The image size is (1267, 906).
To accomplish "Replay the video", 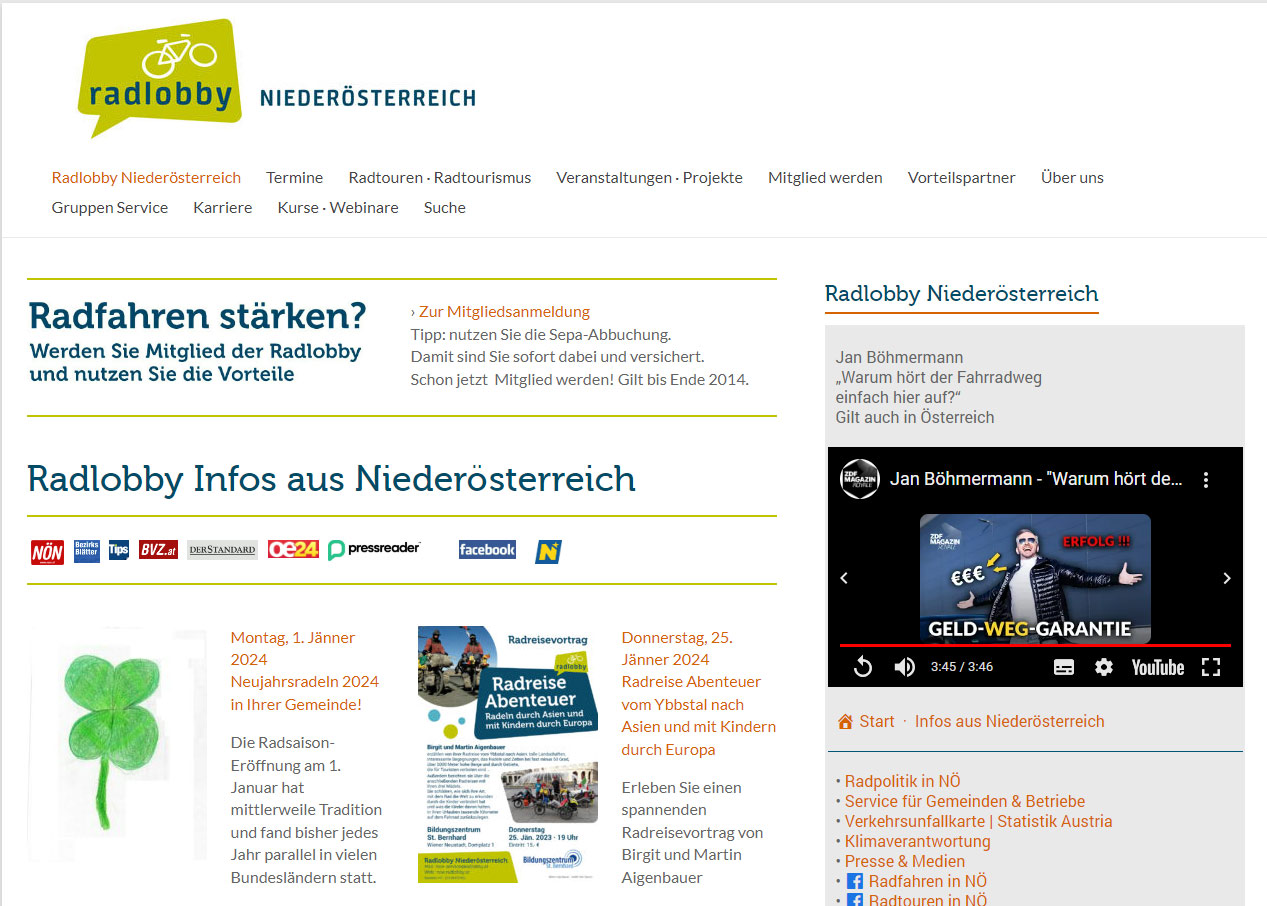I will 863,667.
